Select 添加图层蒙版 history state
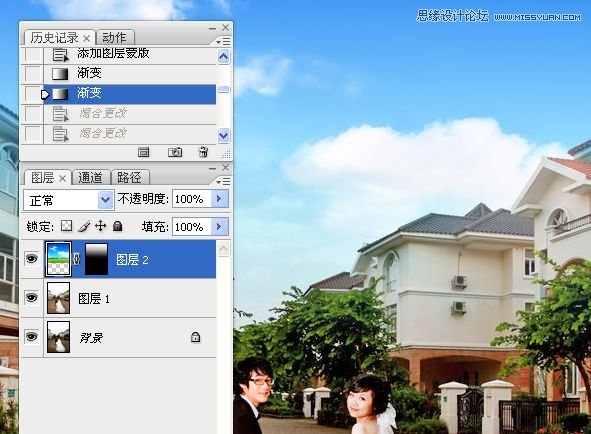Viewport: 591px width, 434px height. (130, 55)
